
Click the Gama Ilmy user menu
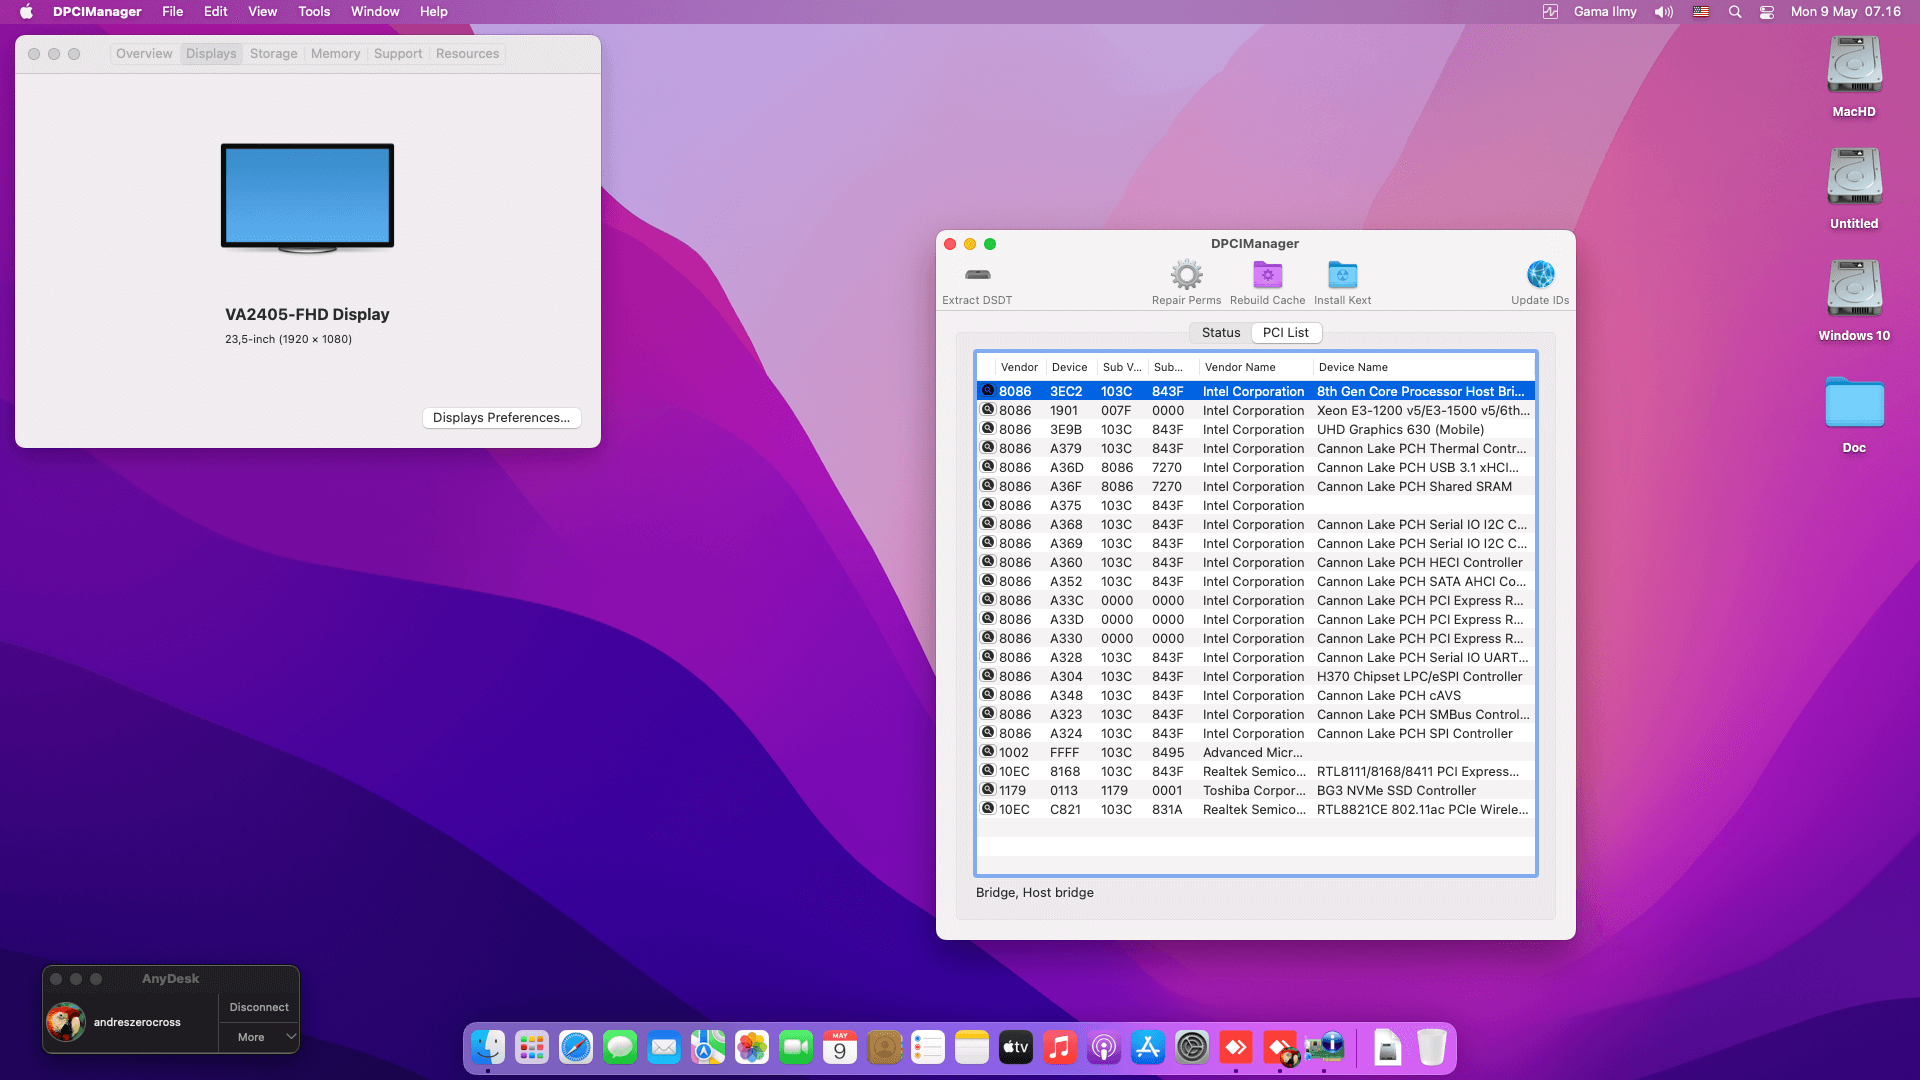coord(1605,12)
